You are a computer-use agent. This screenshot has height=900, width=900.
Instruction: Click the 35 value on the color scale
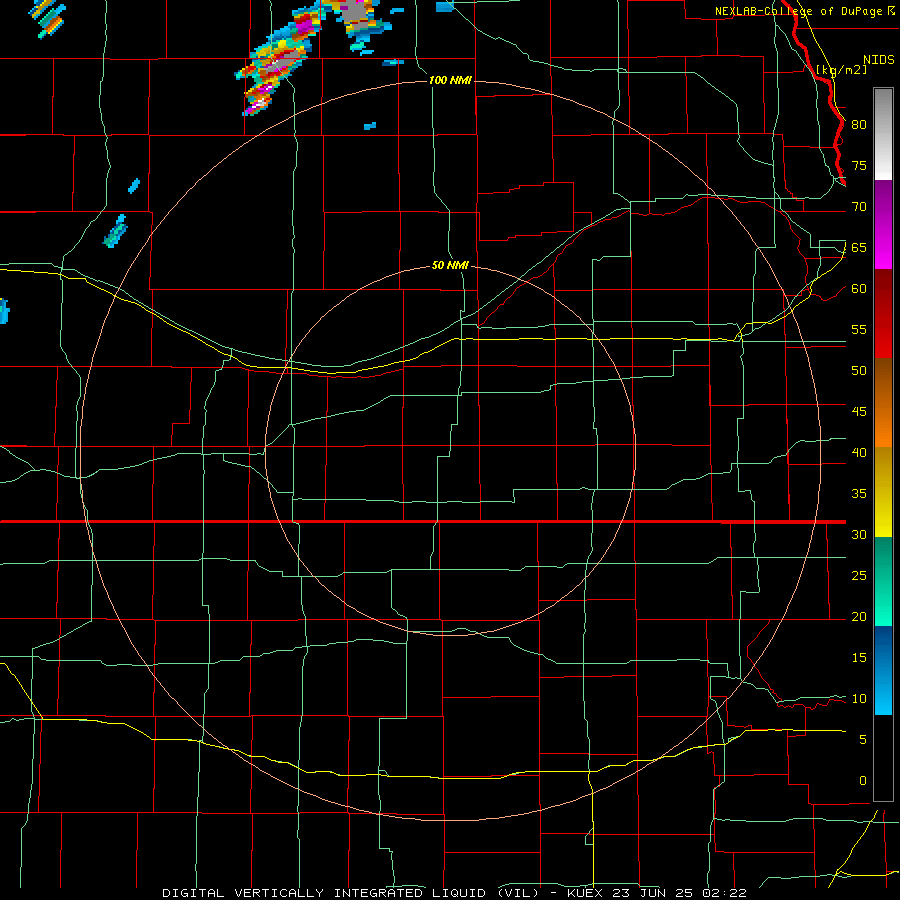coord(859,494)
